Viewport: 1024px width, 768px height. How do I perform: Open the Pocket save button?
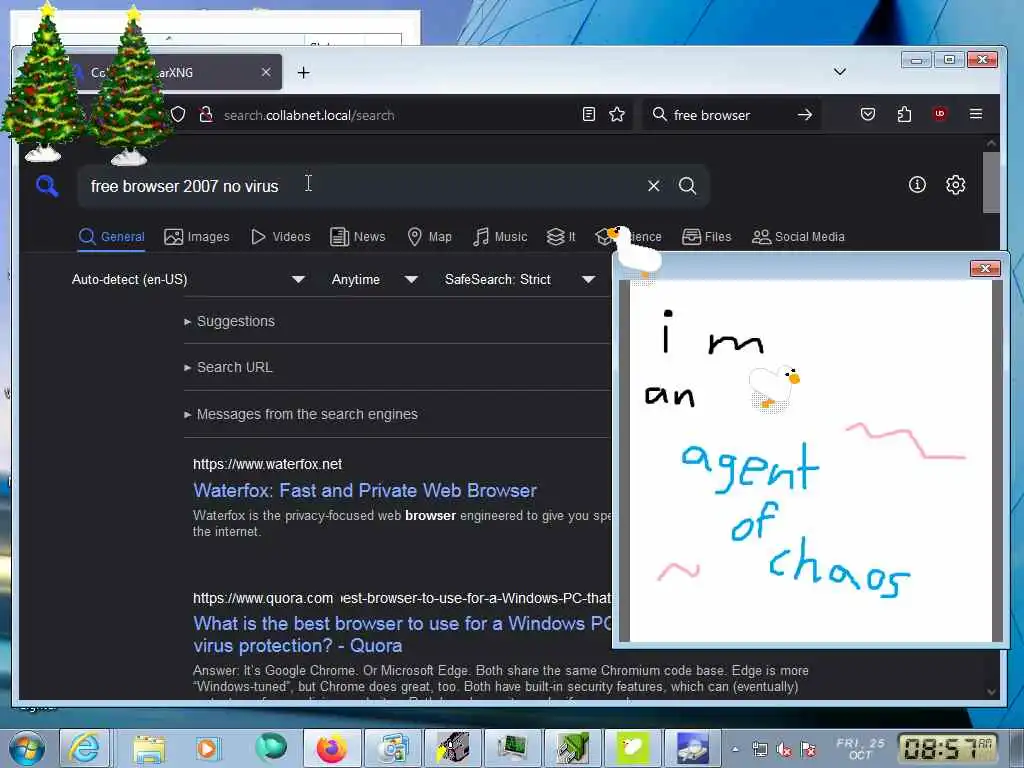(868, 115)
